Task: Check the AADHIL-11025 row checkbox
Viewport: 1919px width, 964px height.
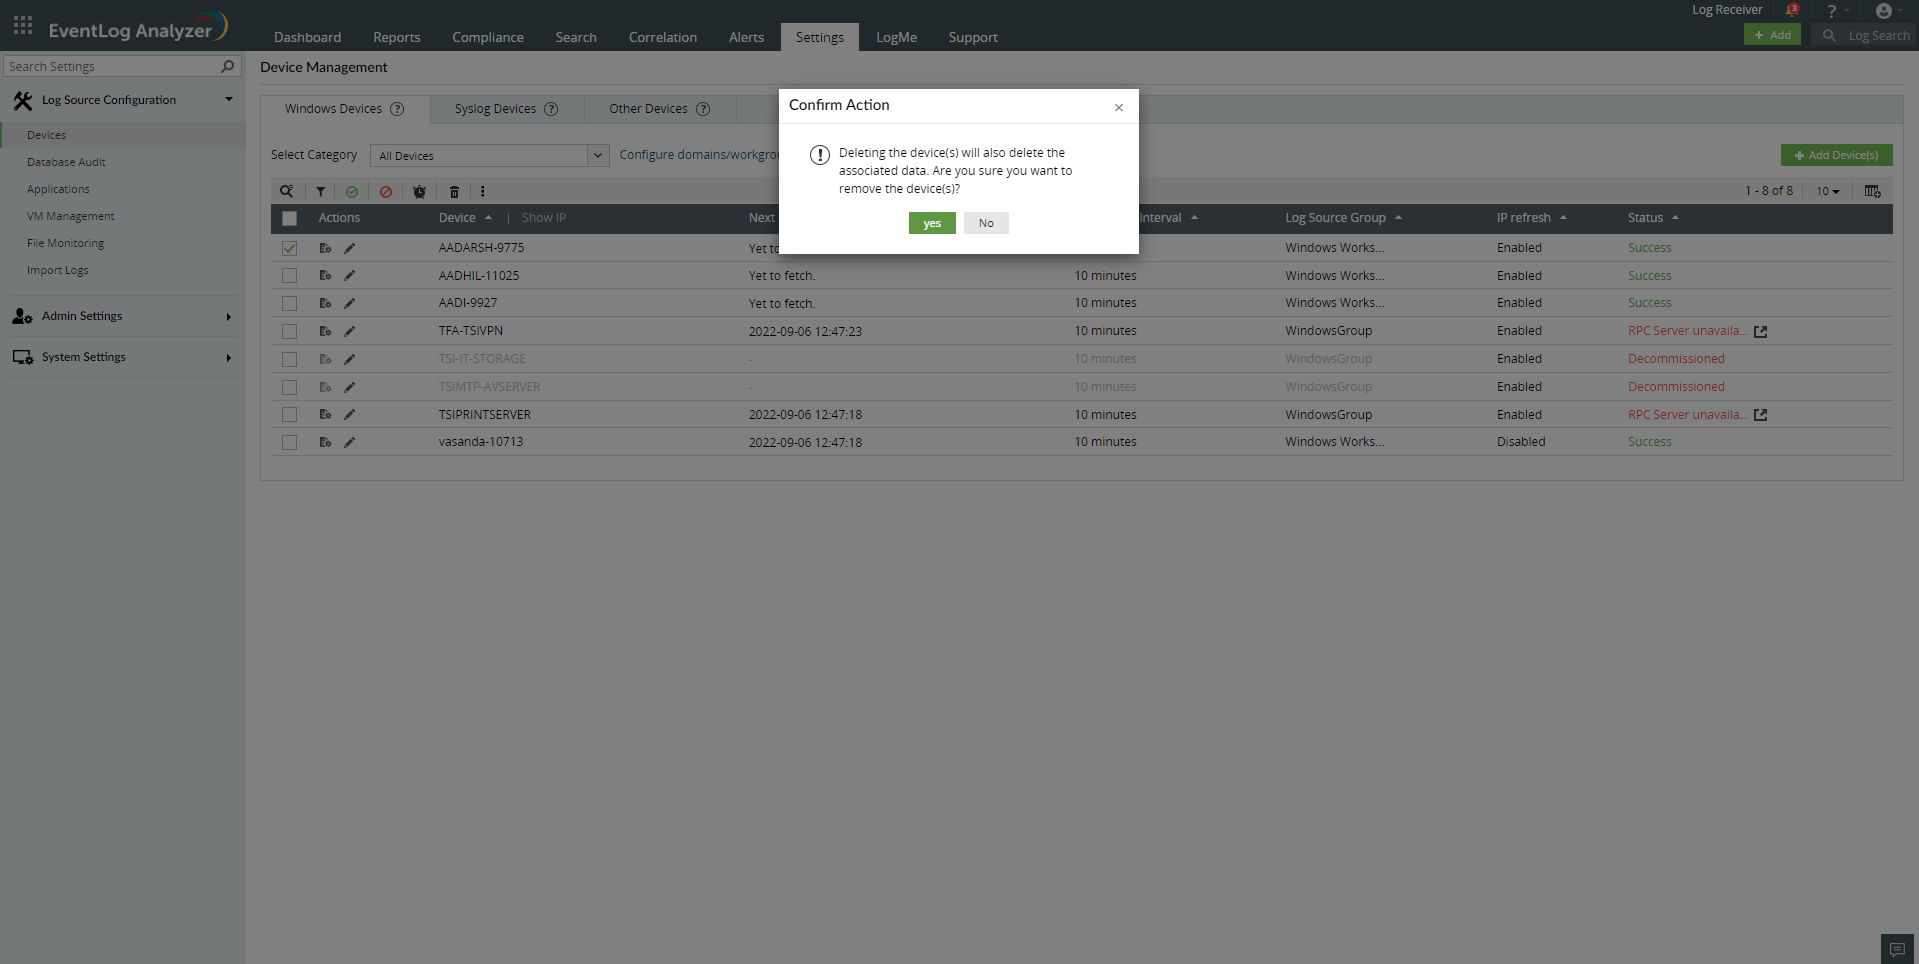Action: (289, 276)
